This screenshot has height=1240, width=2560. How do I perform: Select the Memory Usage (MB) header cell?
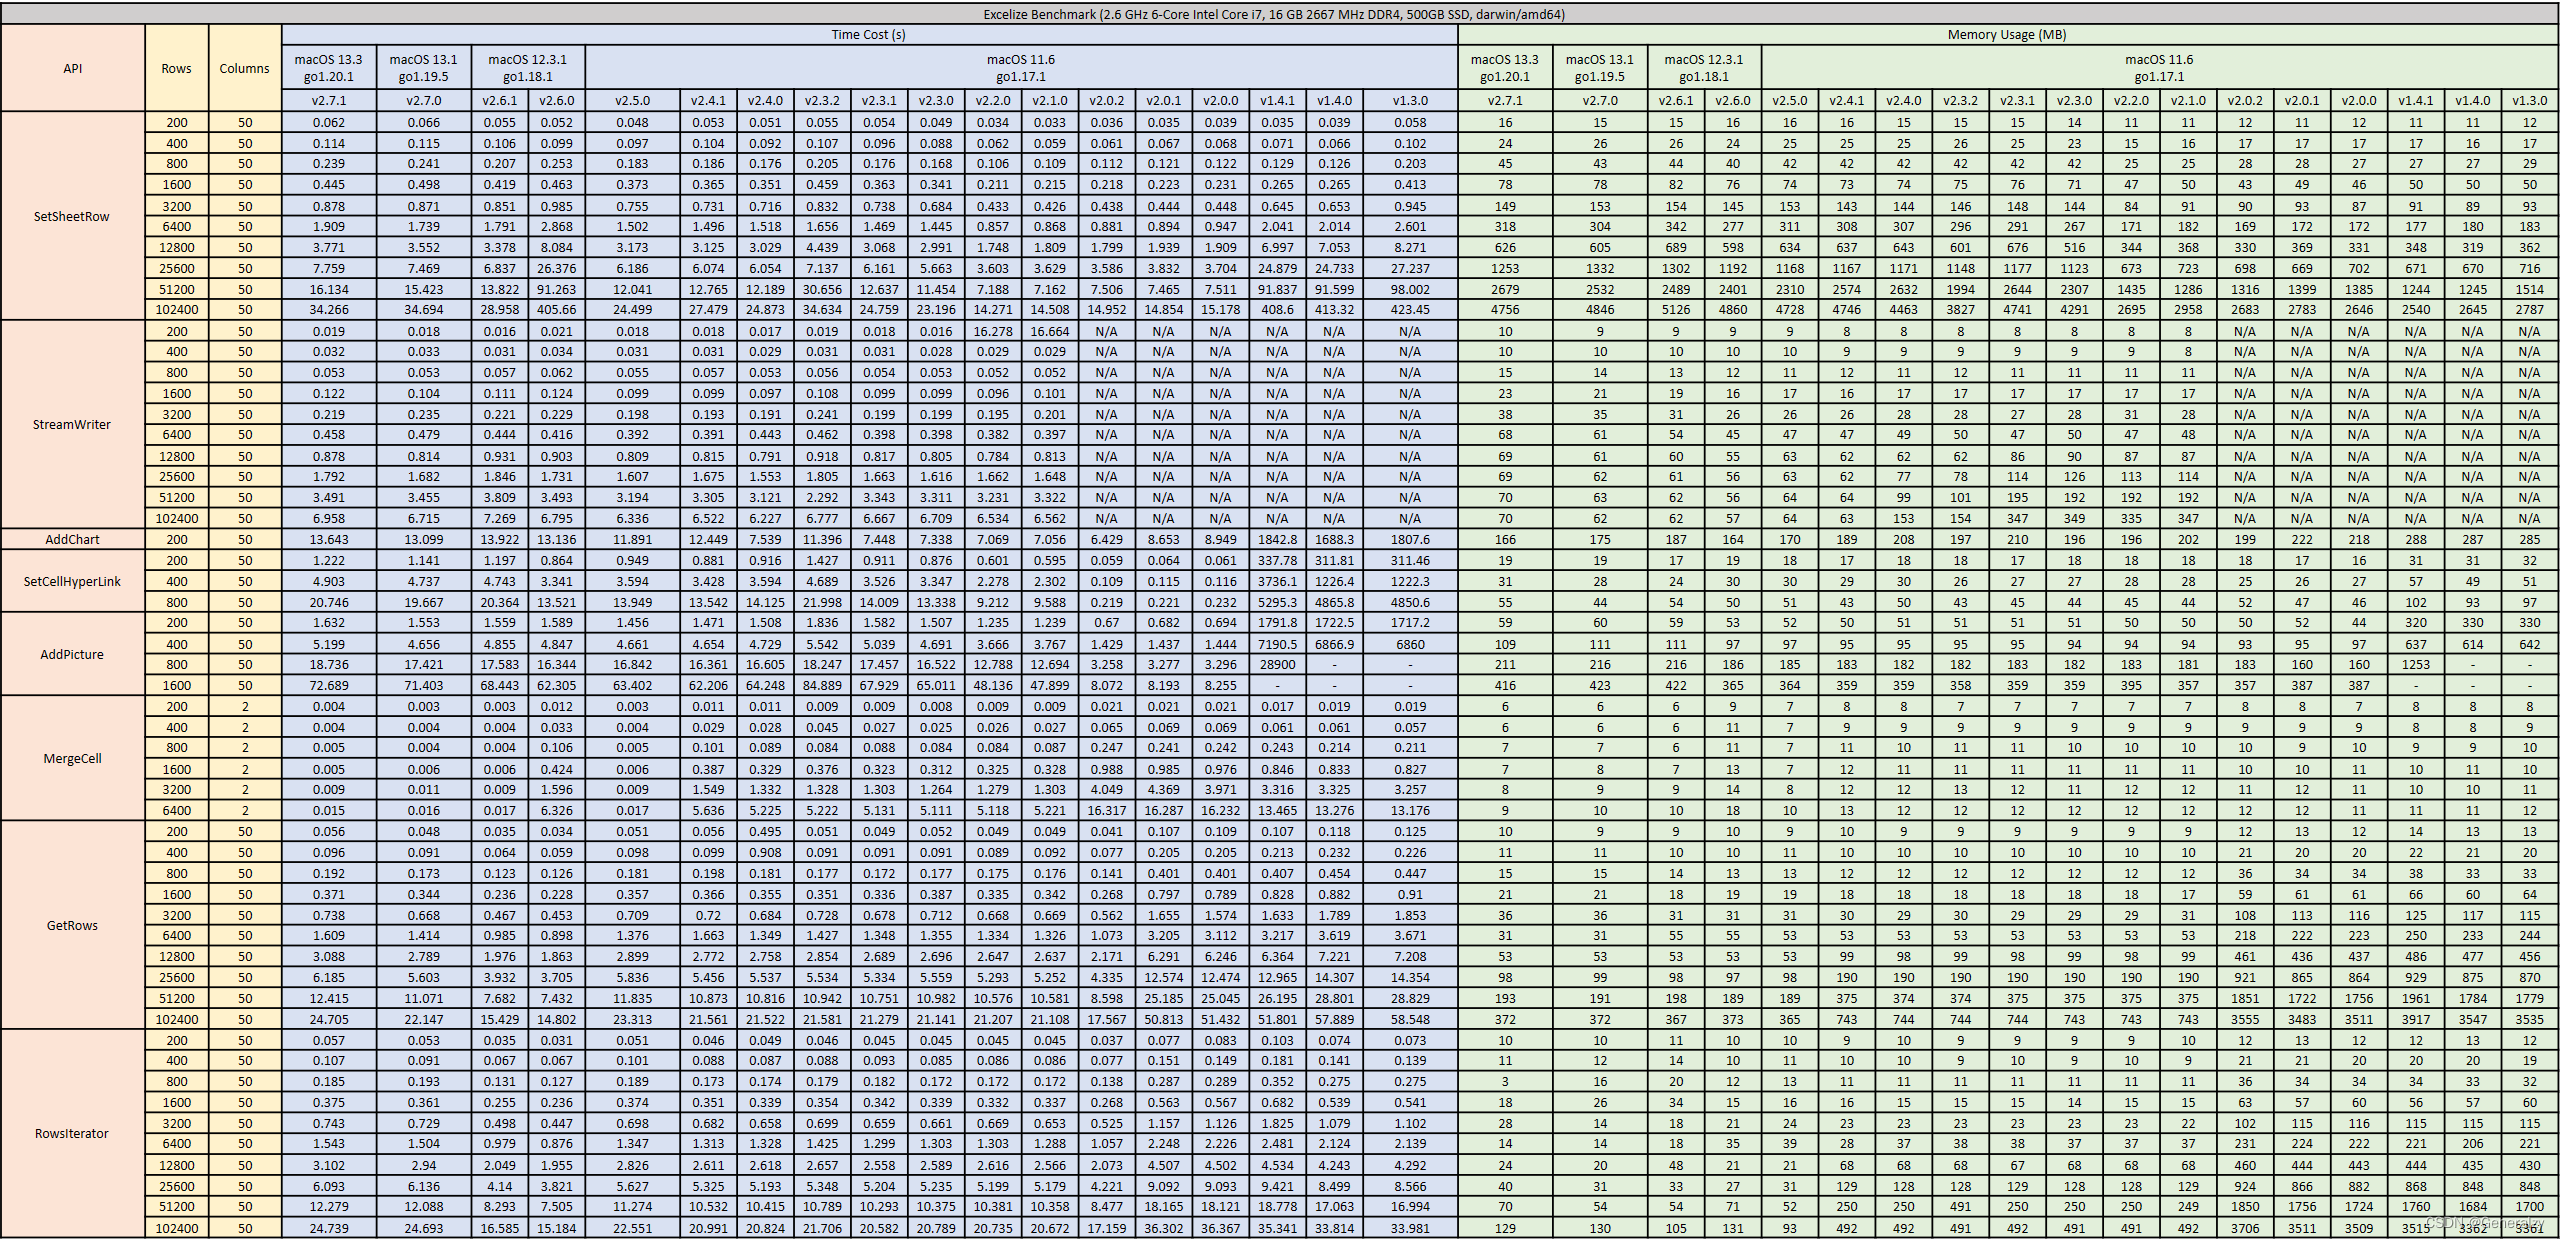point(2006,35)
